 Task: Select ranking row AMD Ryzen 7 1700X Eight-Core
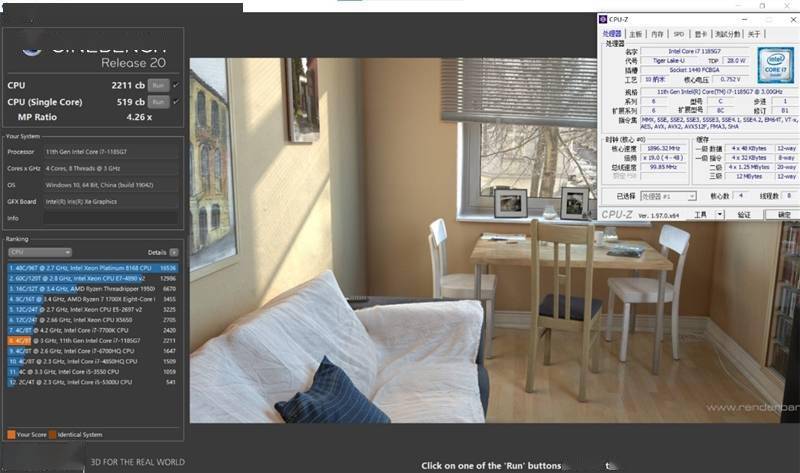pyautogui.click(x=92, y=299)
